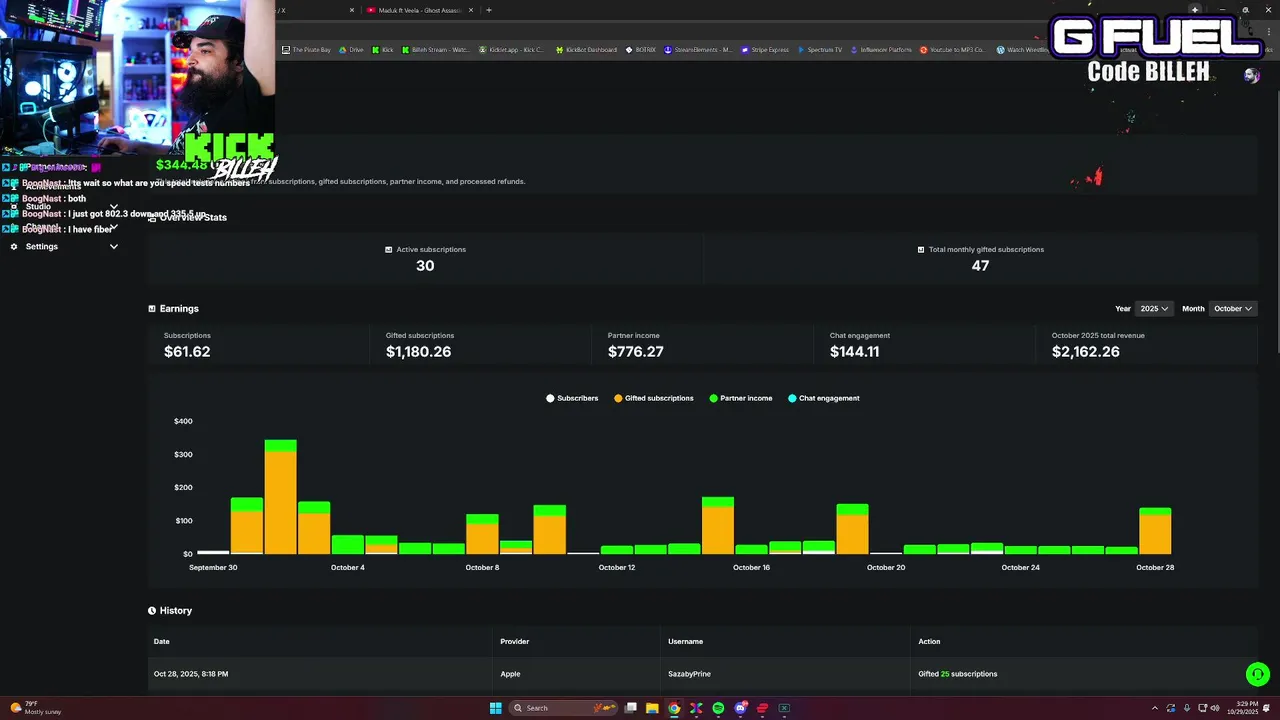Click the Earnings section icon
Screen dimensions: 1280x720
tap(152, 309)
